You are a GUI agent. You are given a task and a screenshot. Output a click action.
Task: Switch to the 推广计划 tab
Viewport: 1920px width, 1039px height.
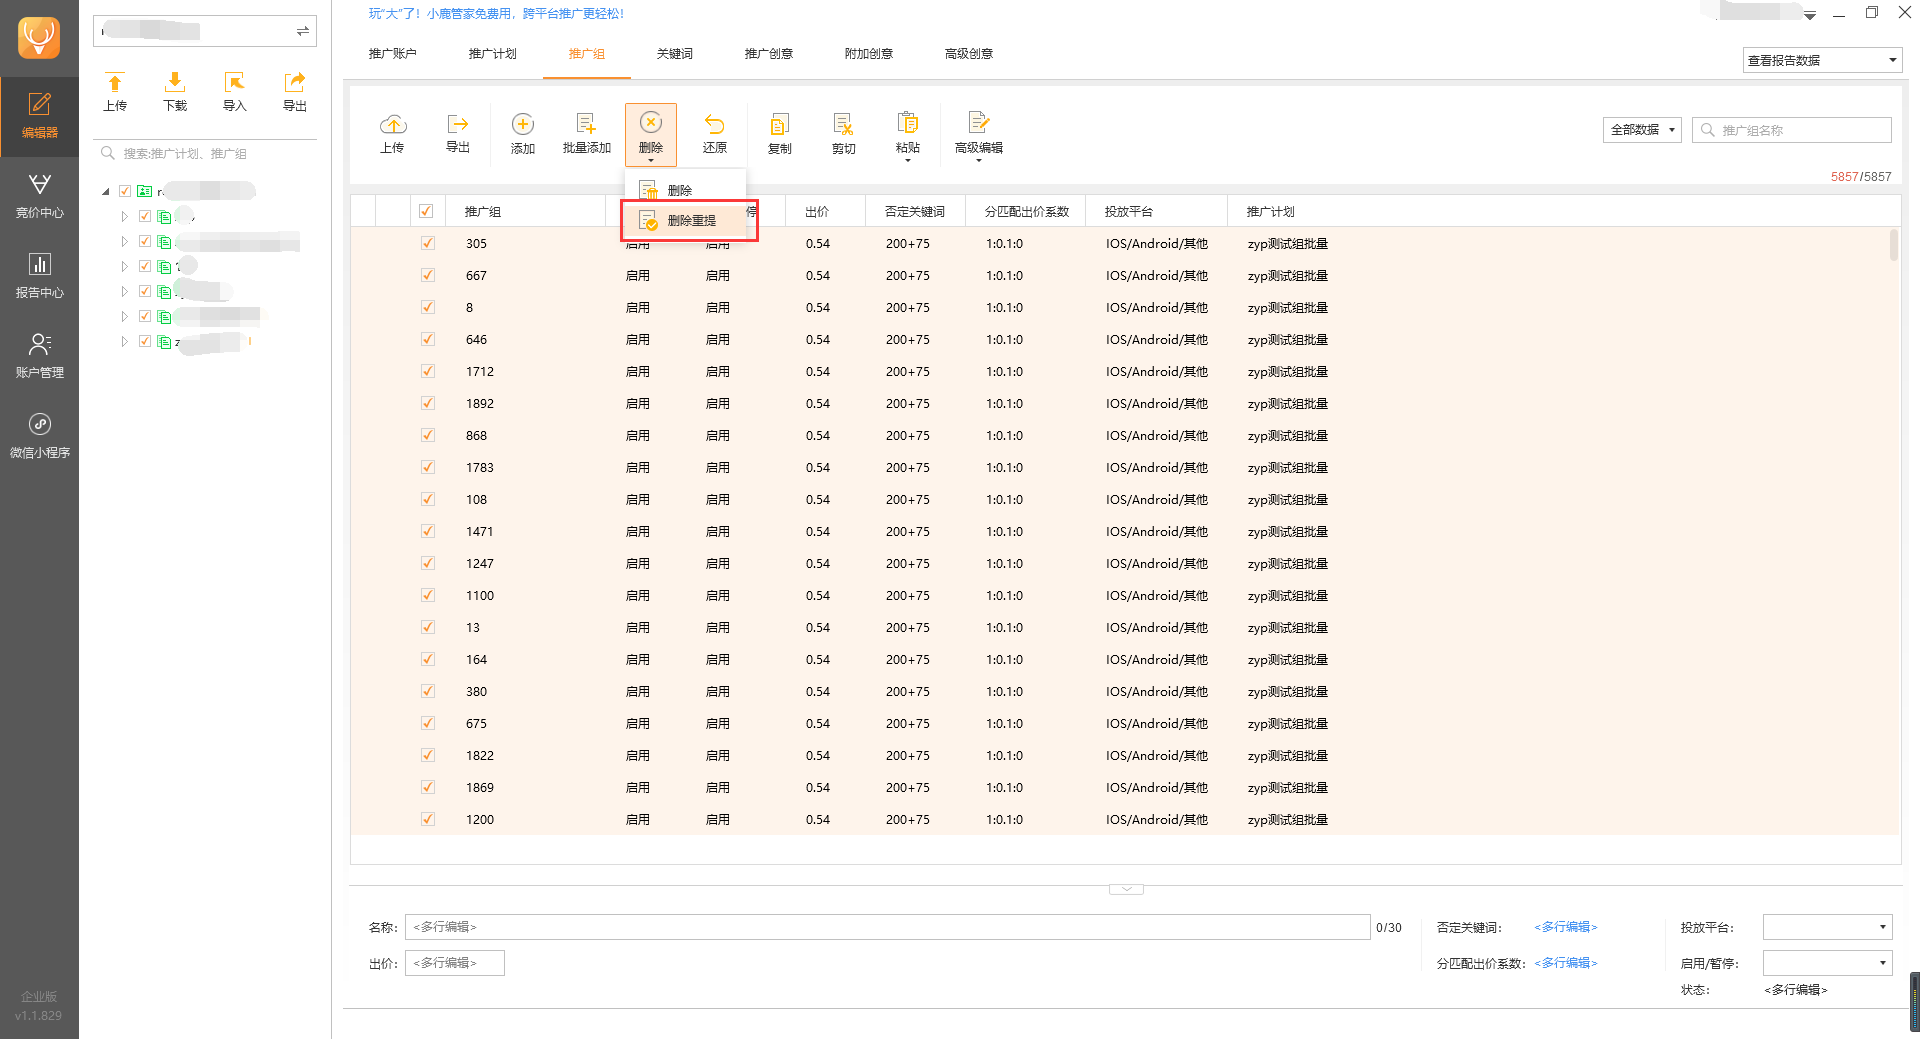[492, 54]
